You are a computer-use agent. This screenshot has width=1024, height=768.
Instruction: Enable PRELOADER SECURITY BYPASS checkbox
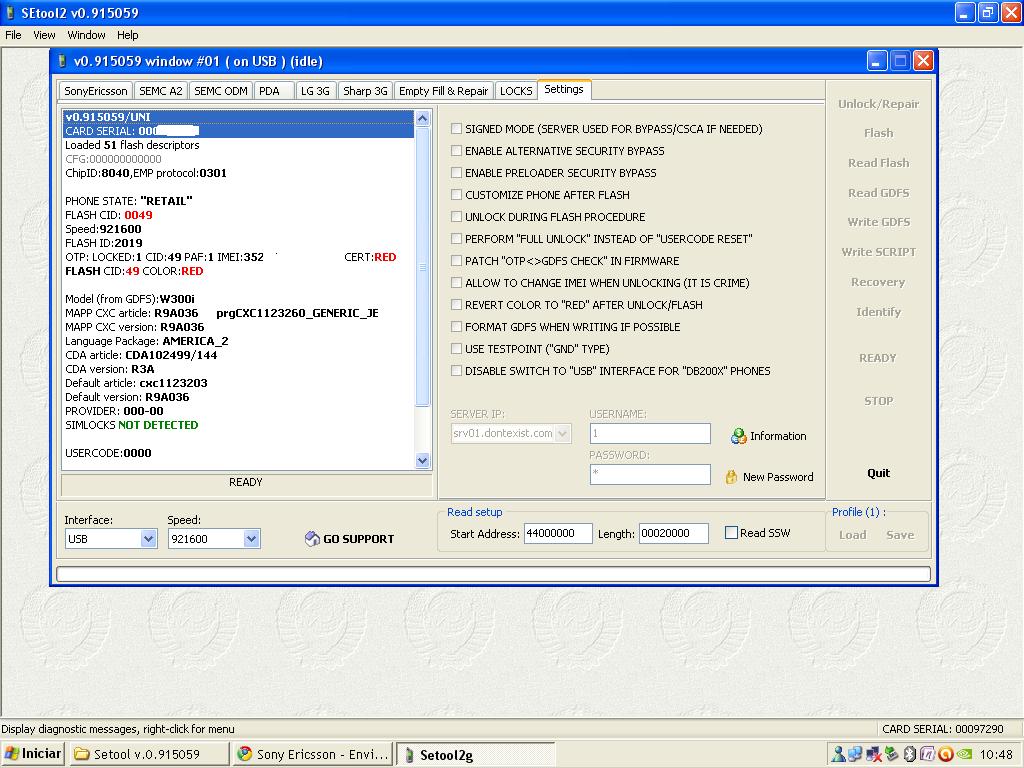(456, 173)
